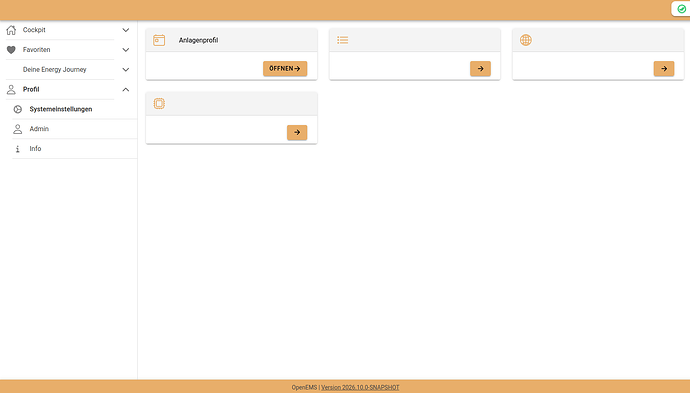
Task: Select Deine Energy Journey menu entry
Action: [55, 70]
